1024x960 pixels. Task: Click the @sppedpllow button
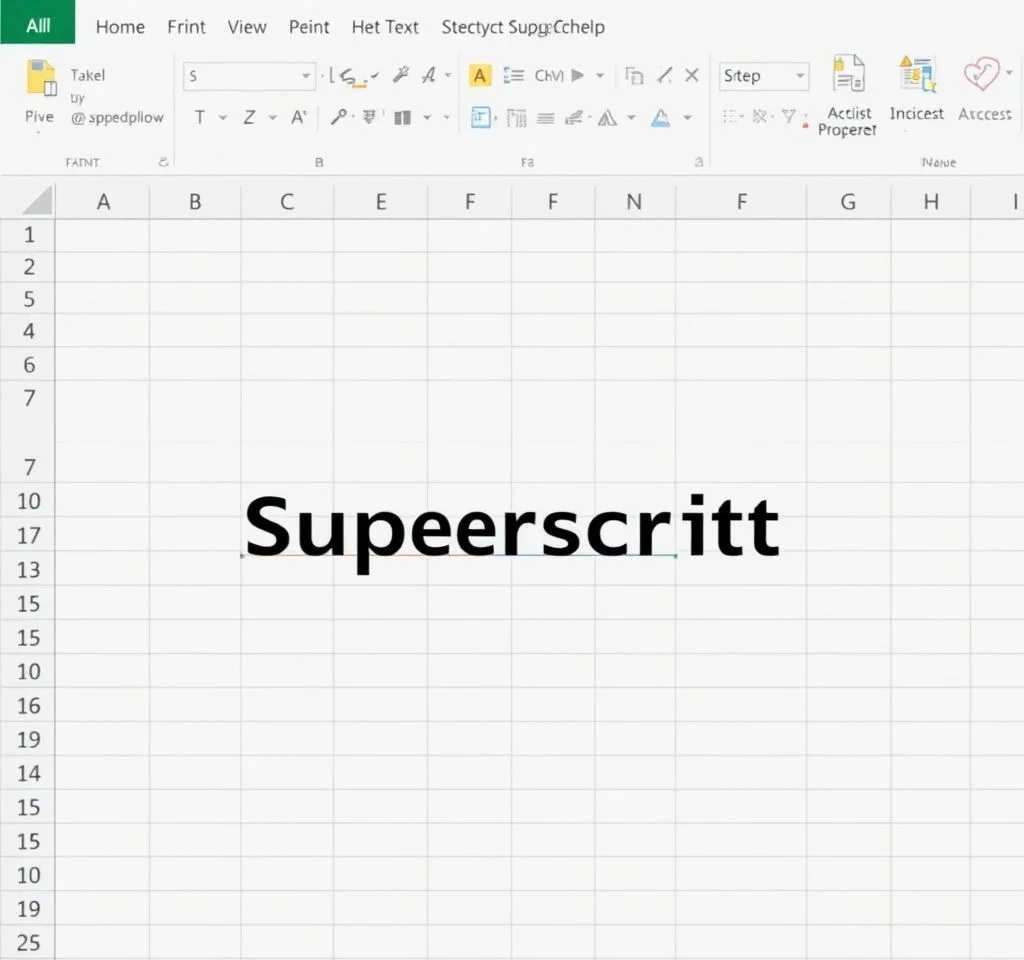(x=117, y=118)
